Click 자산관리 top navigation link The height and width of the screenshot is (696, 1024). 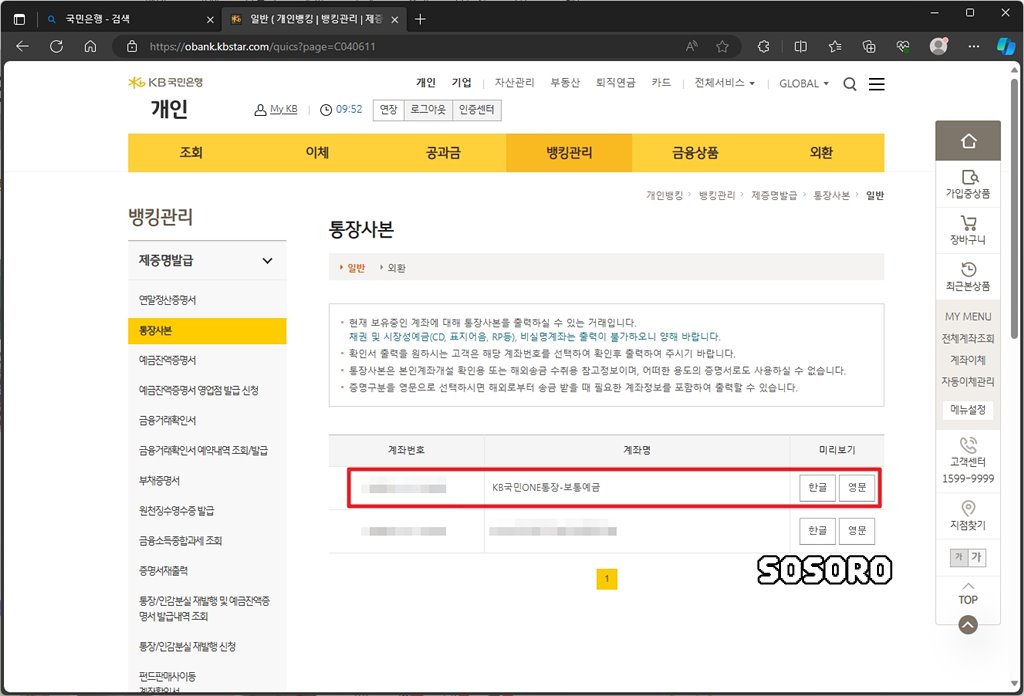[515, 83]
